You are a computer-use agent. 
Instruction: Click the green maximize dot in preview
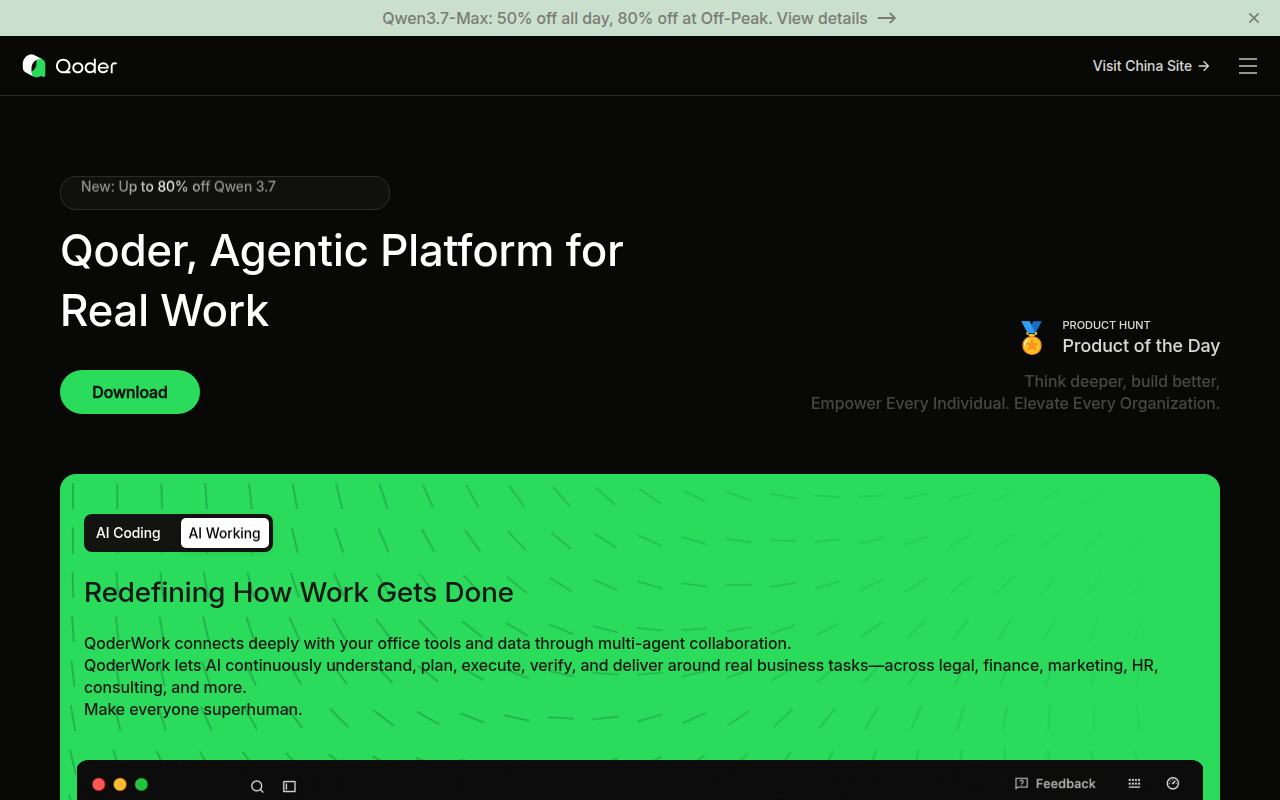tap(141, 785)
